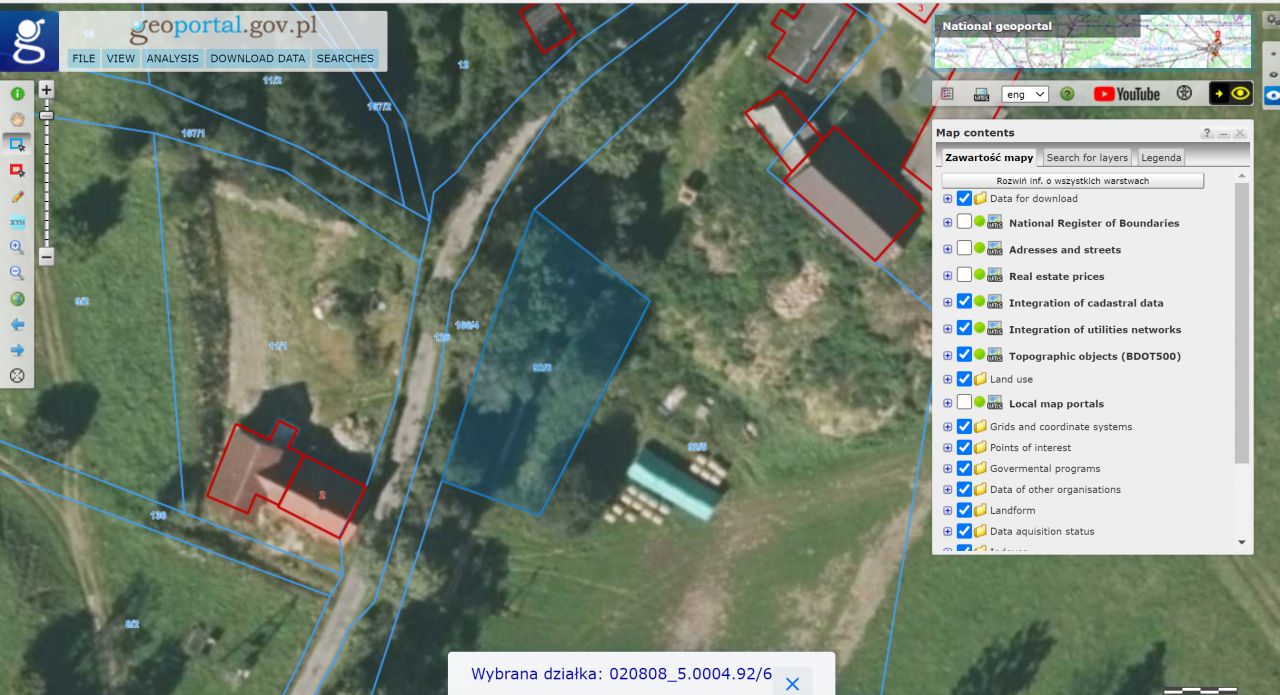Go to previous map view arrow
The height and width of the screenshot is (695, 1280).
17,325
